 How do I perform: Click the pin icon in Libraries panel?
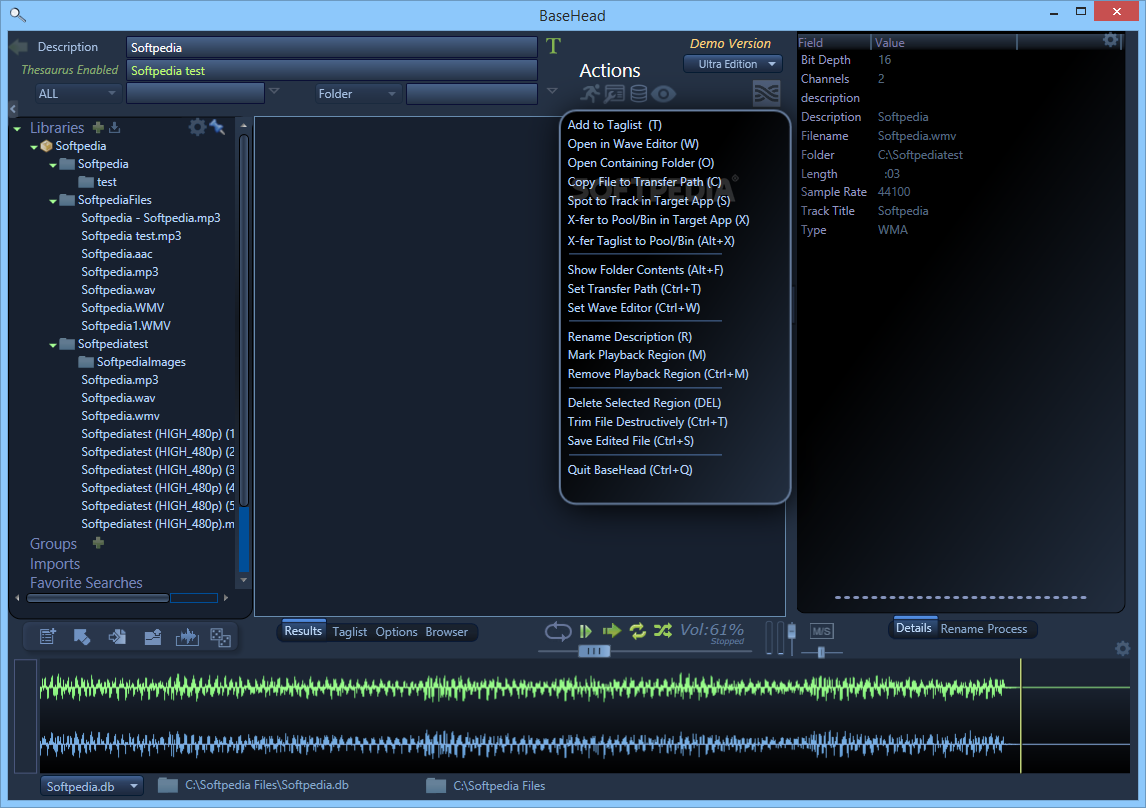[217, 127]
